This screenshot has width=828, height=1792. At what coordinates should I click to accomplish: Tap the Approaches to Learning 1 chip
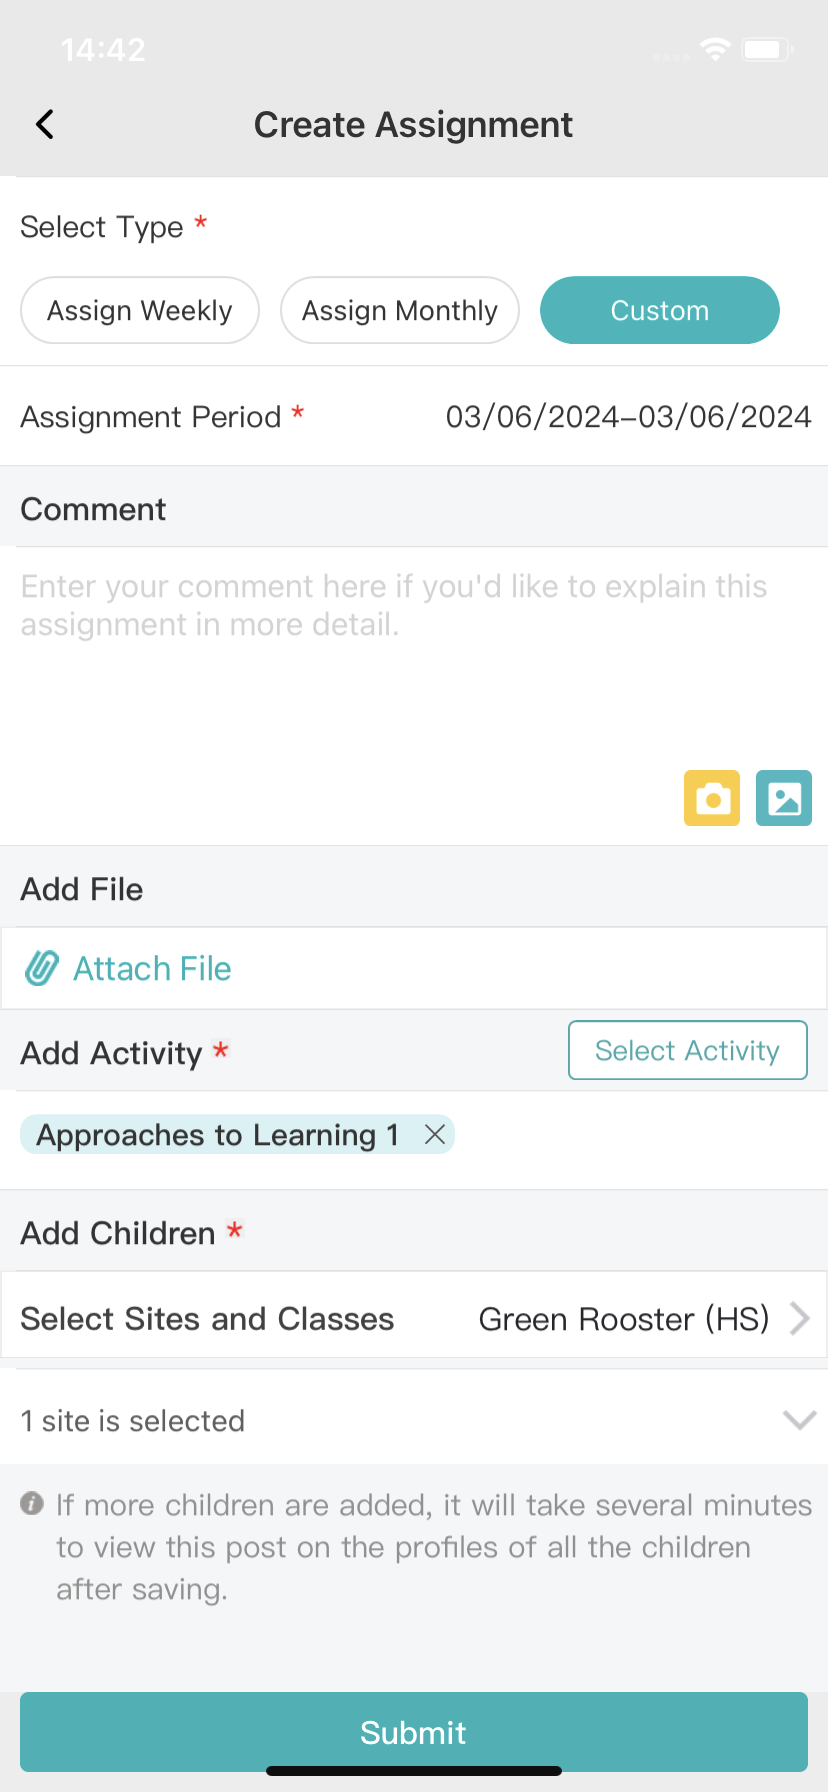218,1135
